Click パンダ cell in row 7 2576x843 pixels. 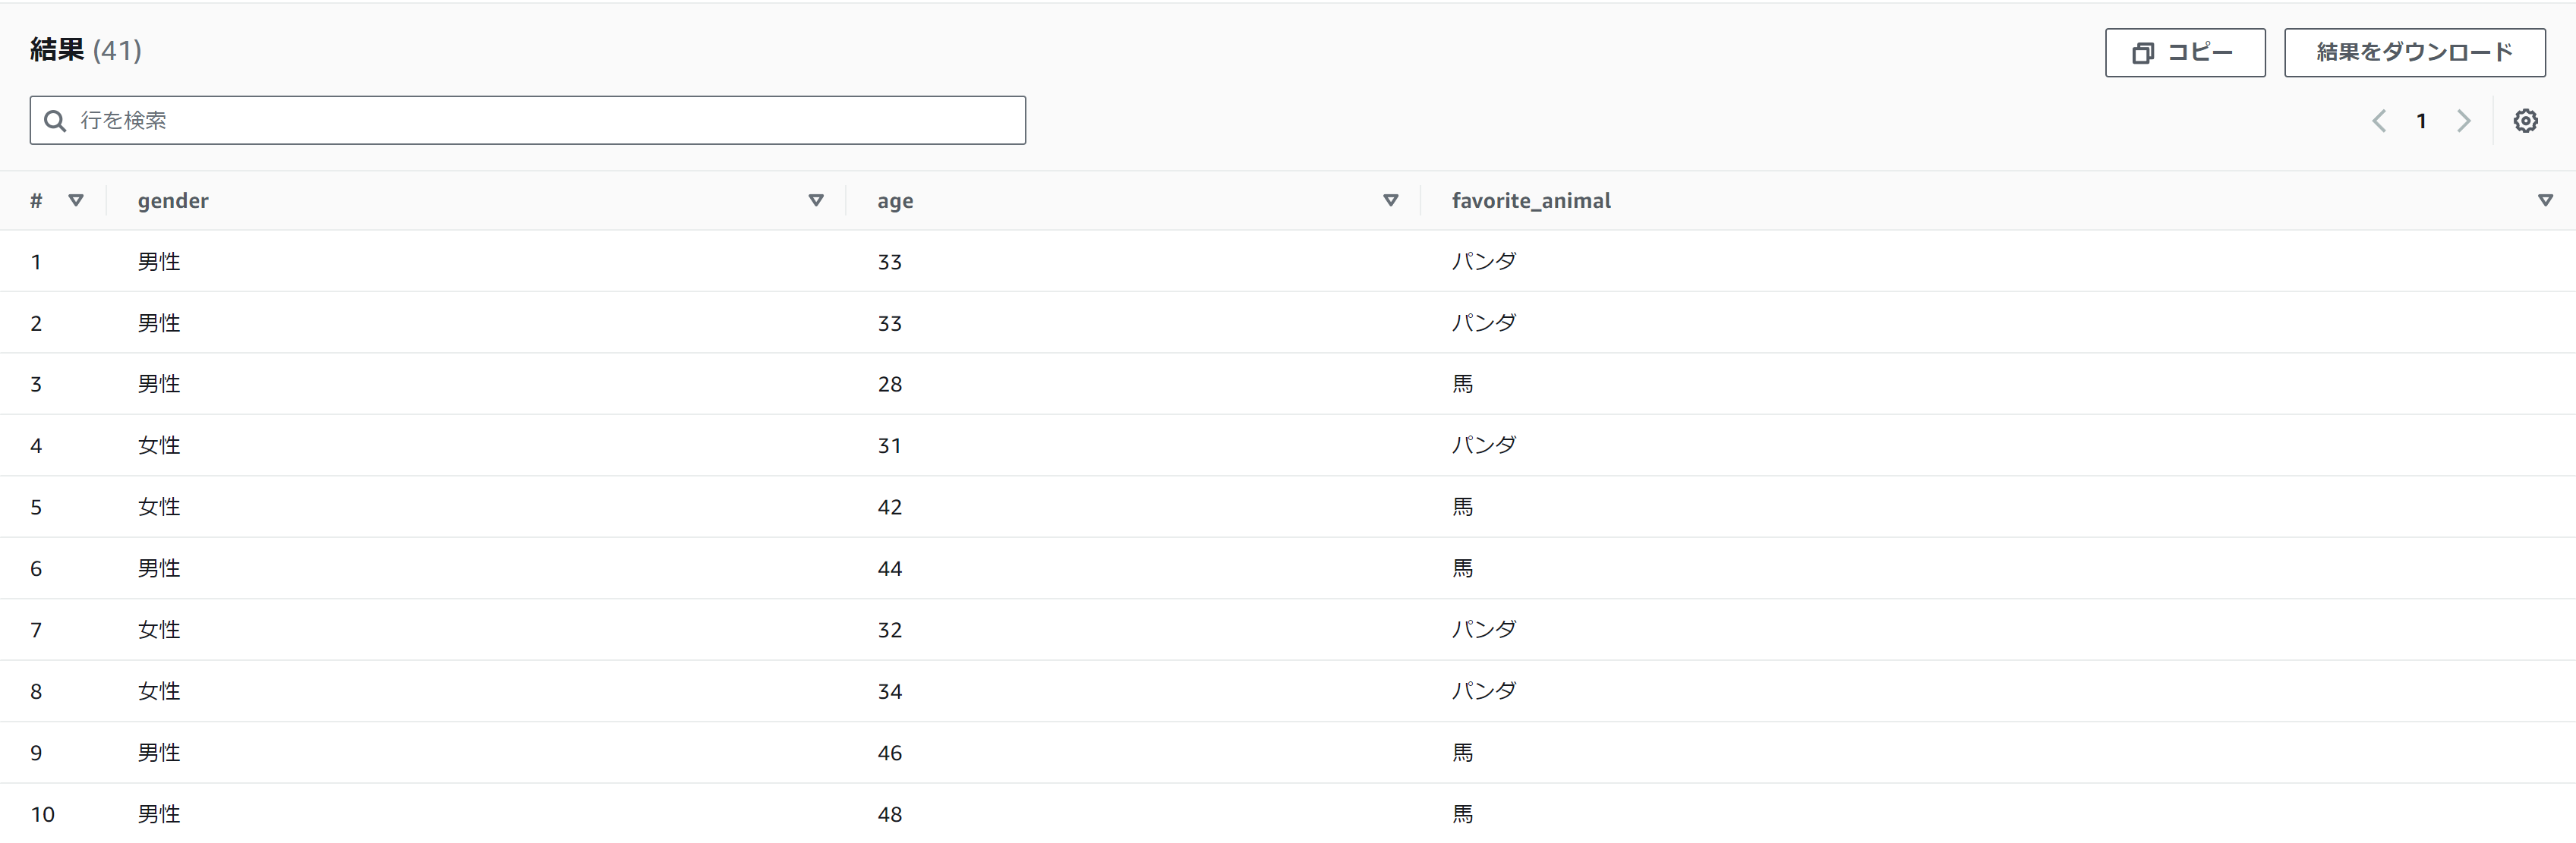click(1484, 630)
